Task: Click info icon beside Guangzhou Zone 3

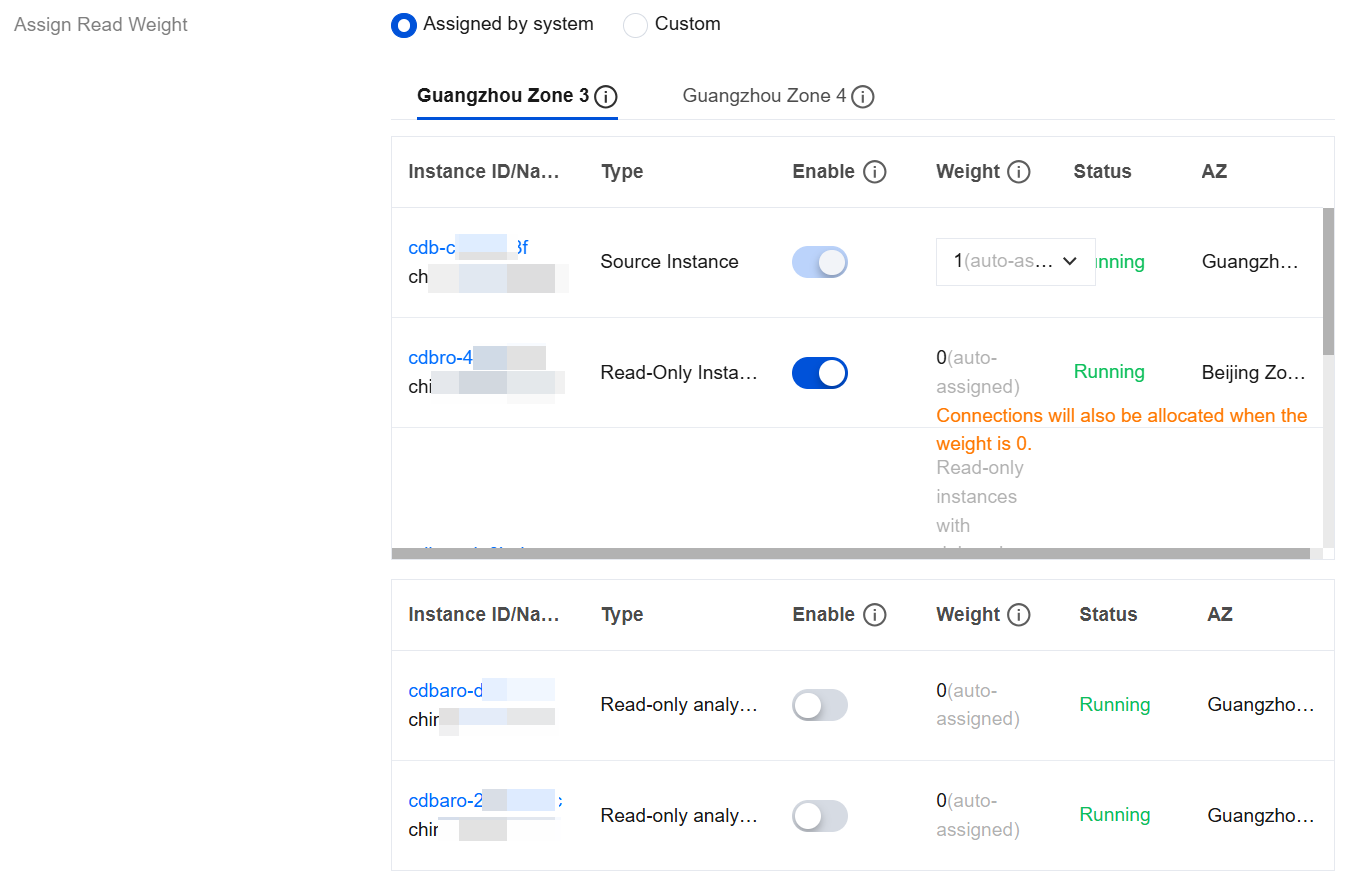Action: 606,97
